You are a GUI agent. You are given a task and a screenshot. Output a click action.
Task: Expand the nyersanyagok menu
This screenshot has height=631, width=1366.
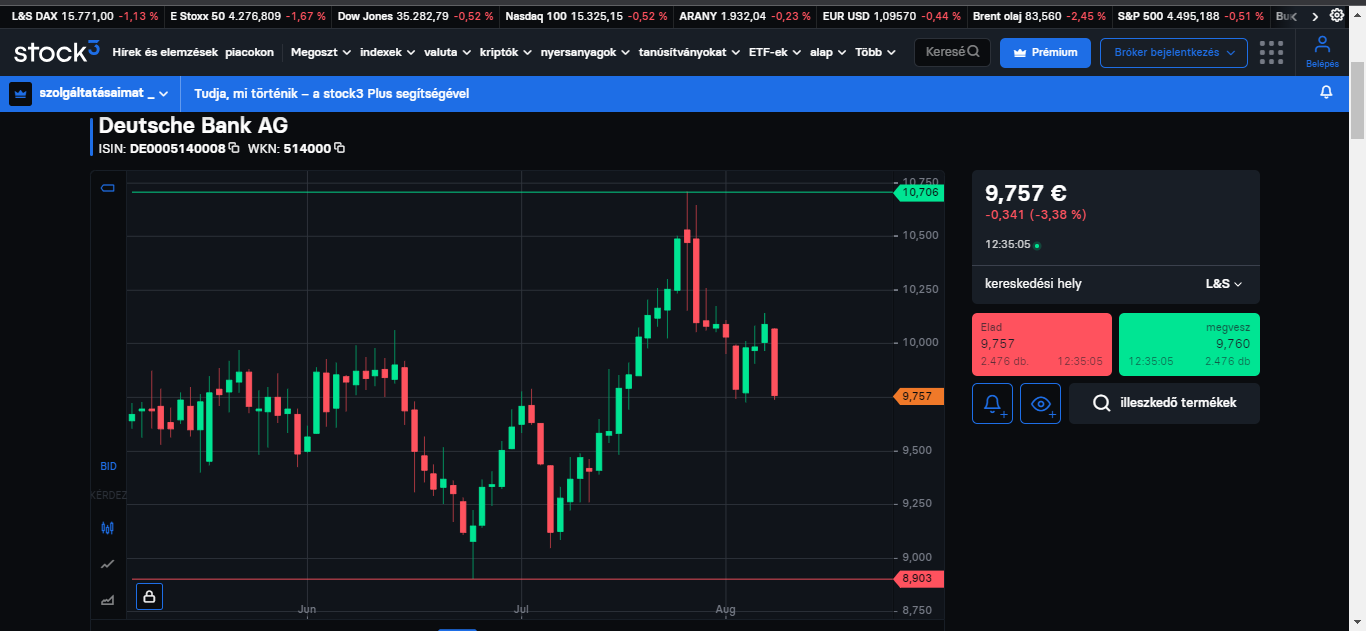click(x=585, y=52)
